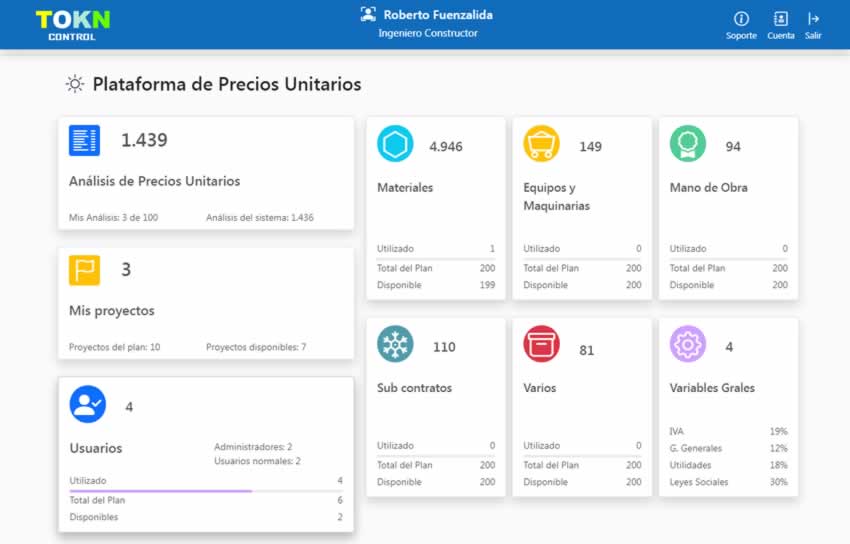Click the blue Usuarios person icon
The width and height of the screenshot is (850, 544).
88,404
